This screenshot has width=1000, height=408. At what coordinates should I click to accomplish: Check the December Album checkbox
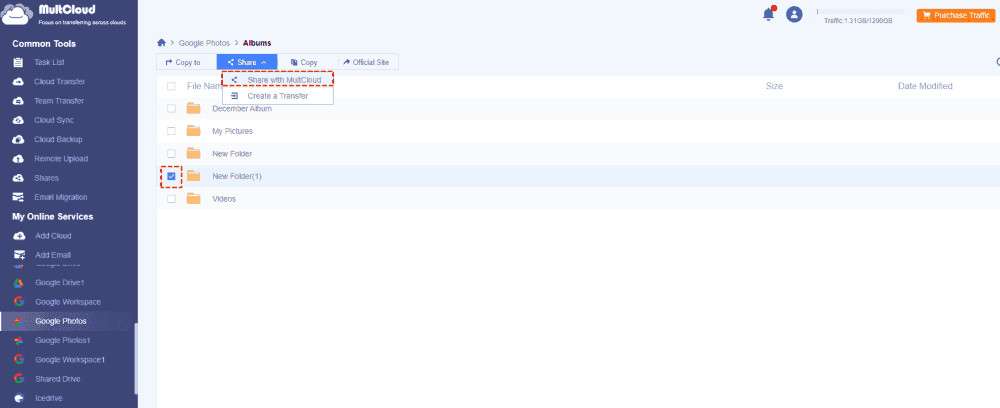tap(171, 108)
